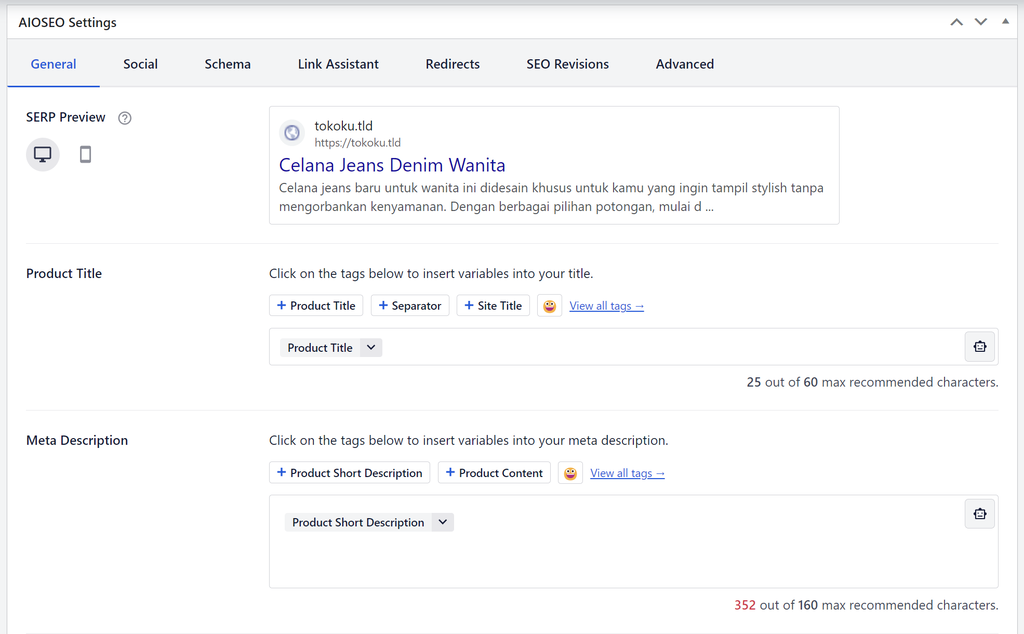Open the help tooltip beside SERP Preview
1024x634 pixels.
point(124,117)
